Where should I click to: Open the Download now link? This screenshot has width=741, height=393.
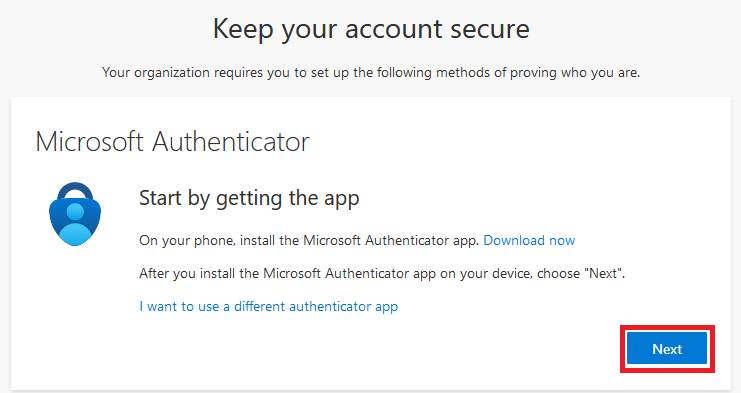[529, 240]
